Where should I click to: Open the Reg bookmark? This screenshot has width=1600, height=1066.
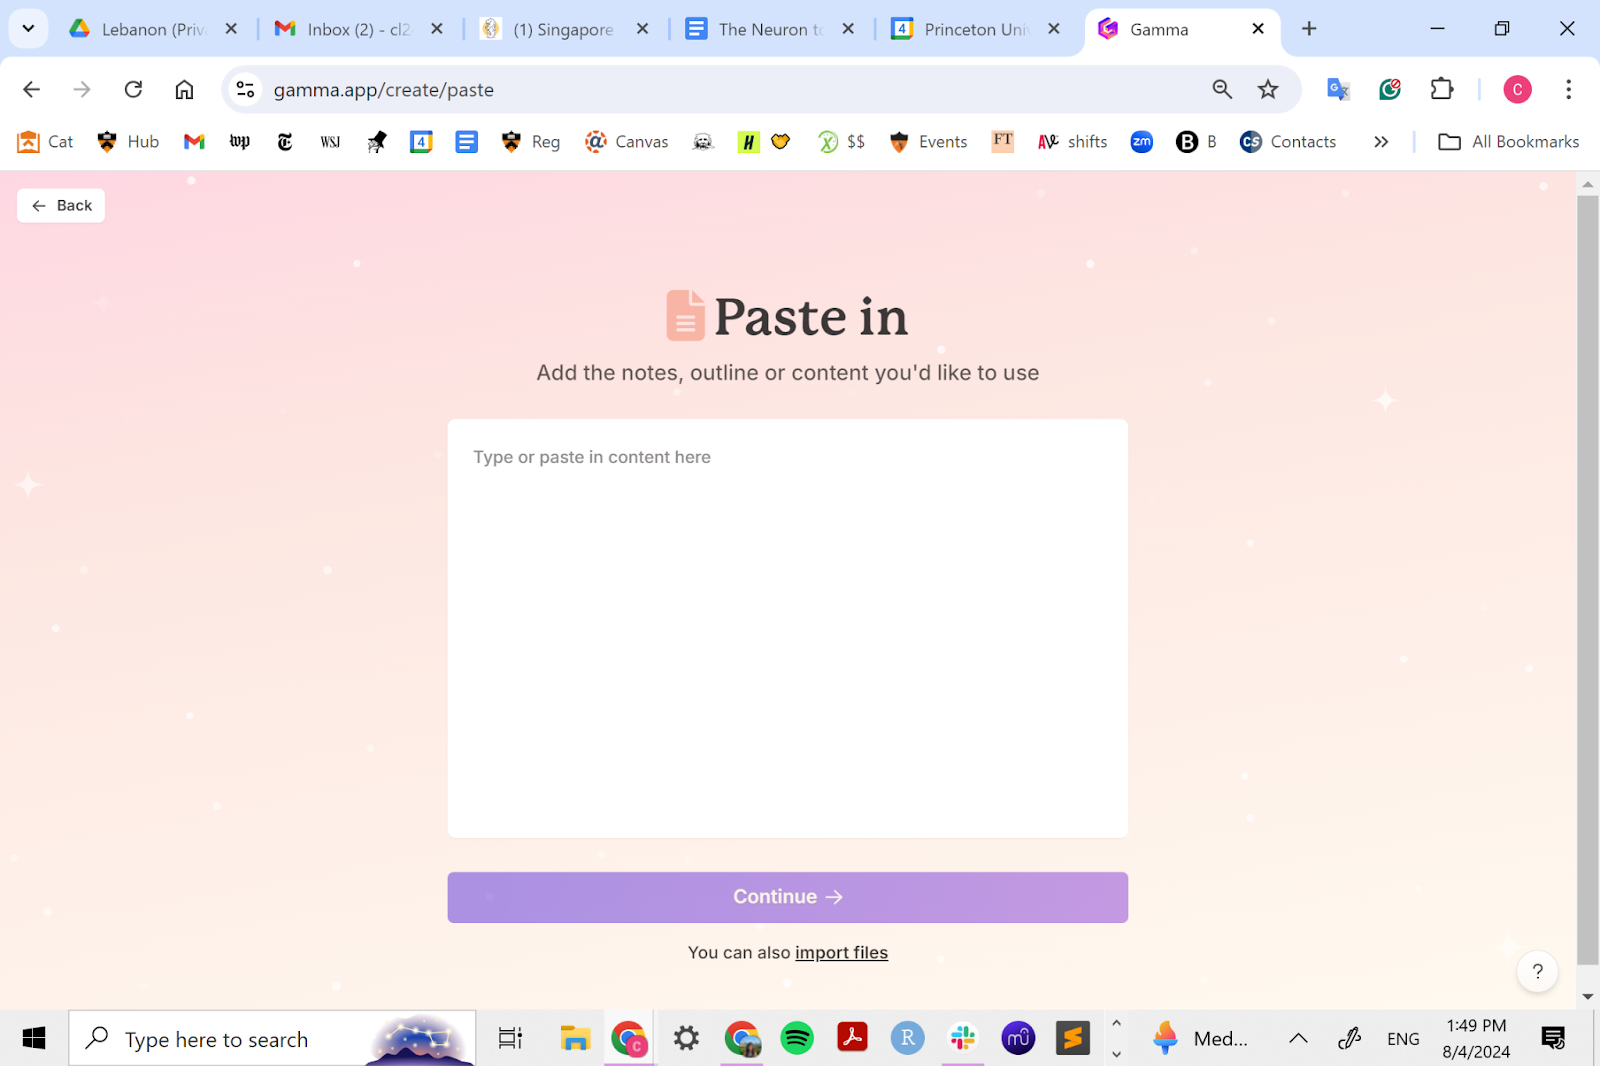[x=531, y=142]
